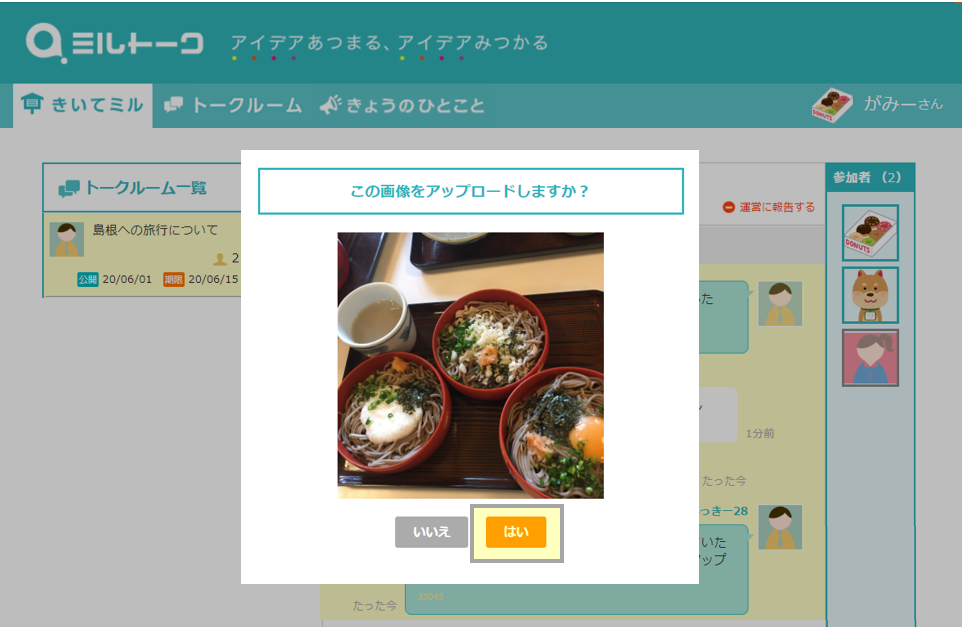Select the donut avatar in the 参加者 panel
Image resolution: width=962 pixels, height=627 pixels.
point(870,232)
